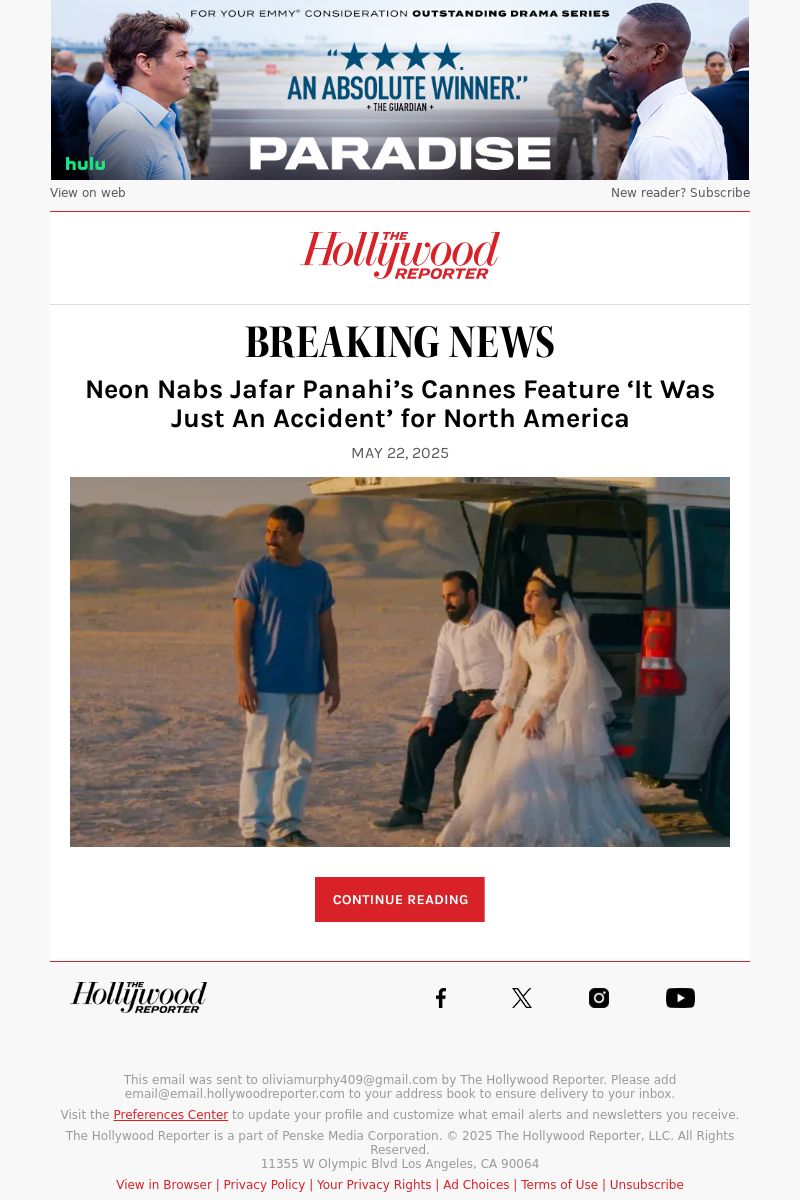Open the View on web link

pos(88,193)
